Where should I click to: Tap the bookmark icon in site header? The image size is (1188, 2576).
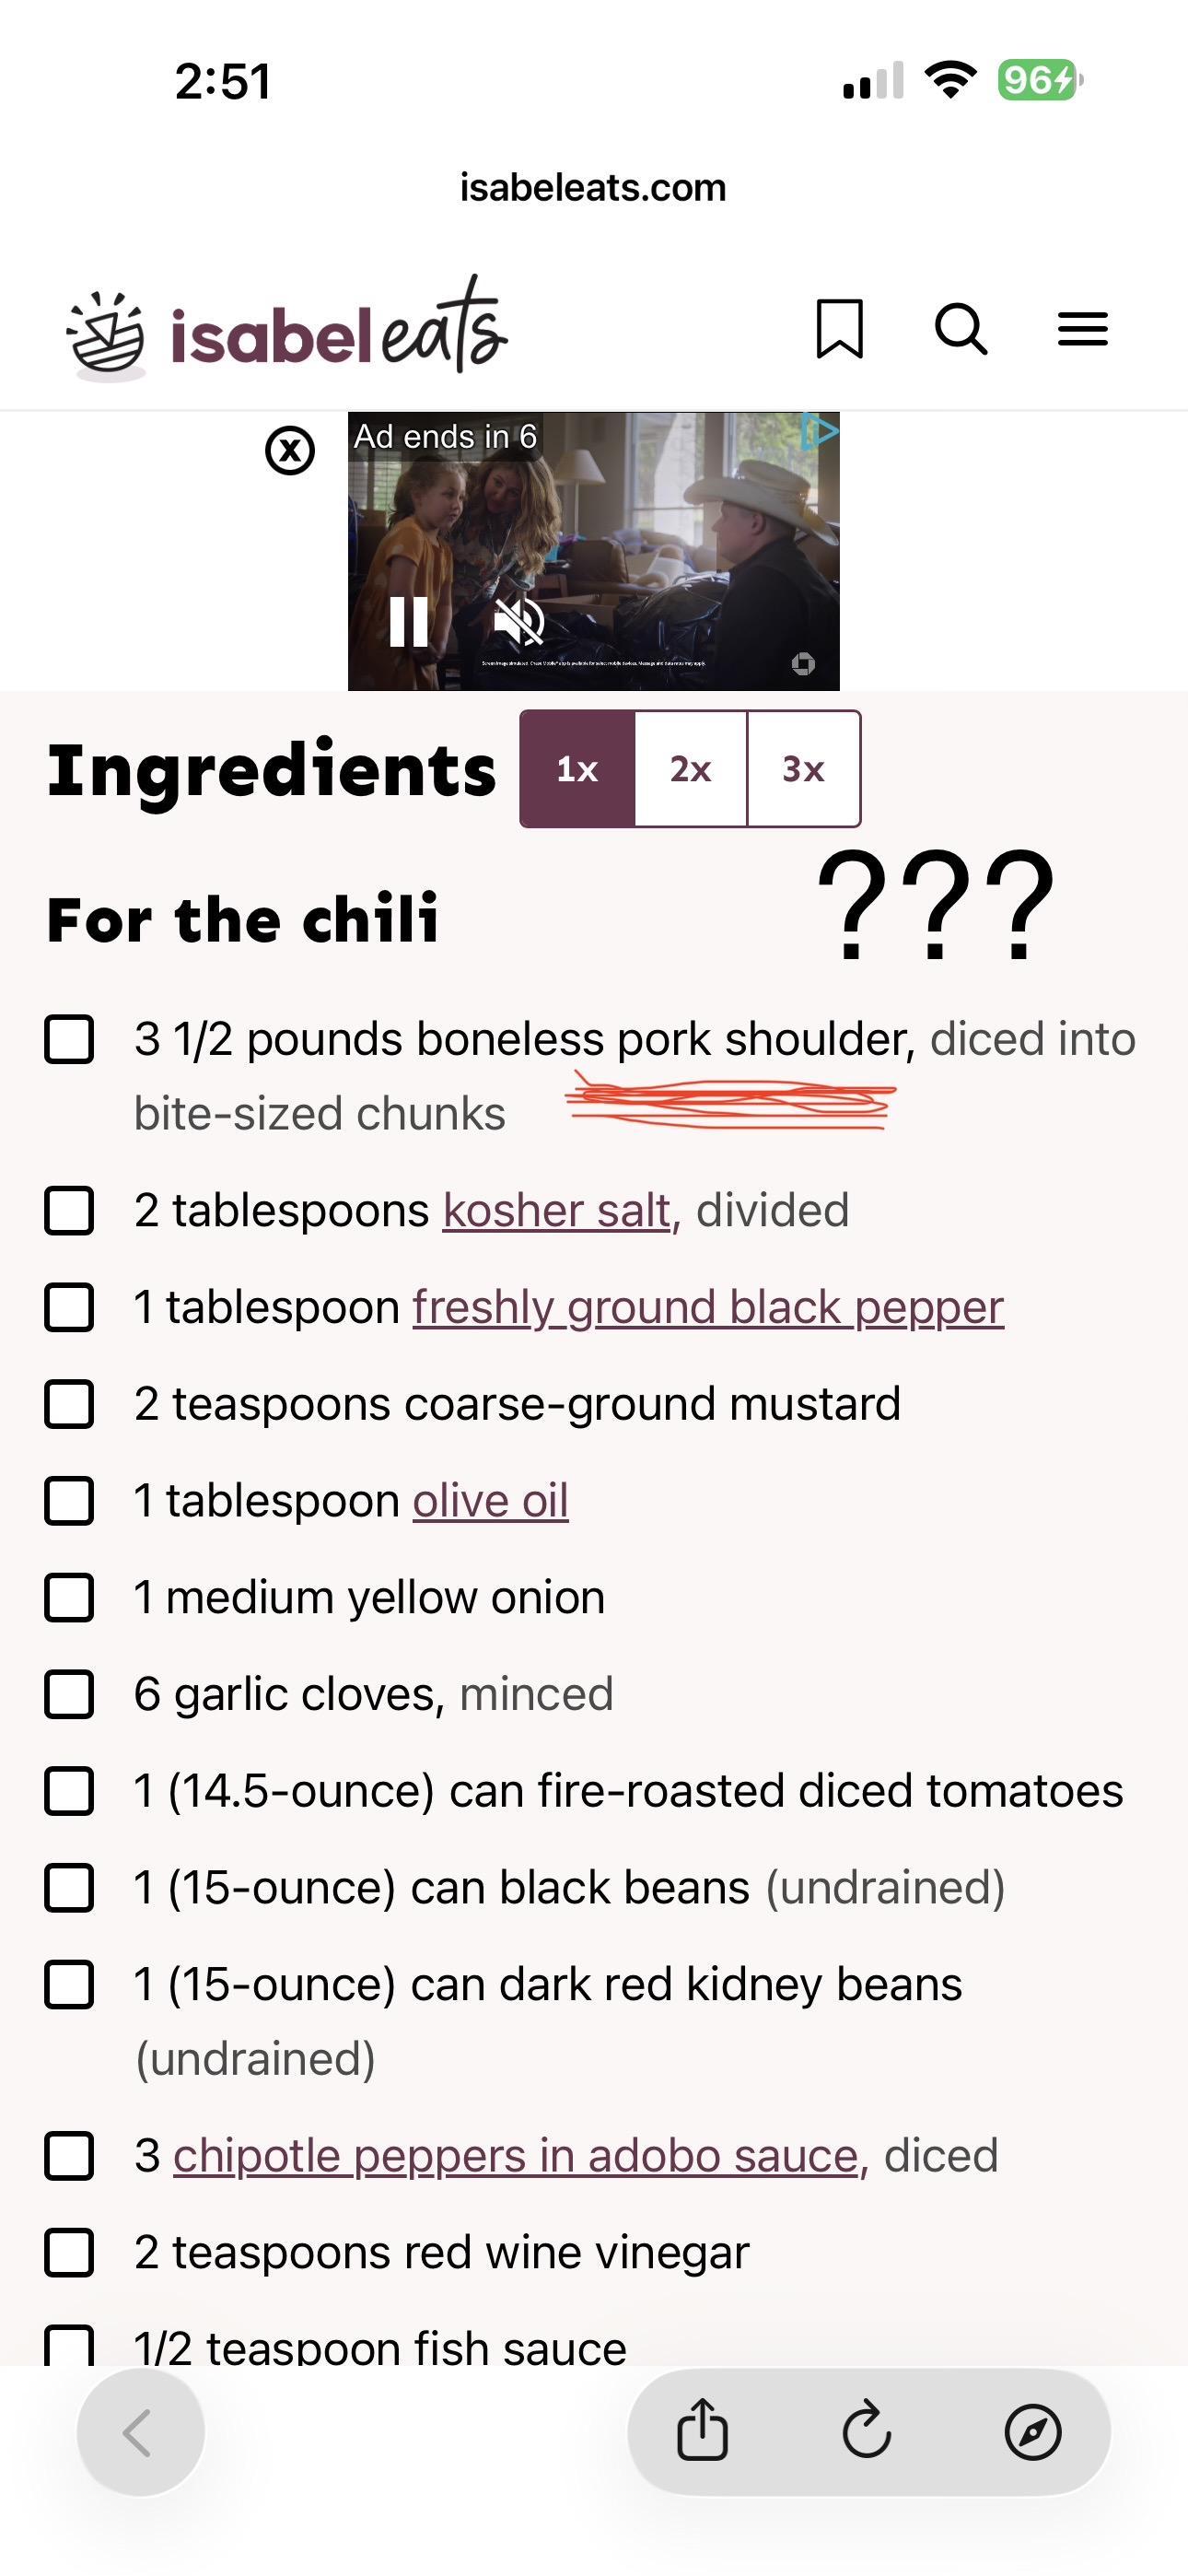pyautogui.click(x=839, y=329)
